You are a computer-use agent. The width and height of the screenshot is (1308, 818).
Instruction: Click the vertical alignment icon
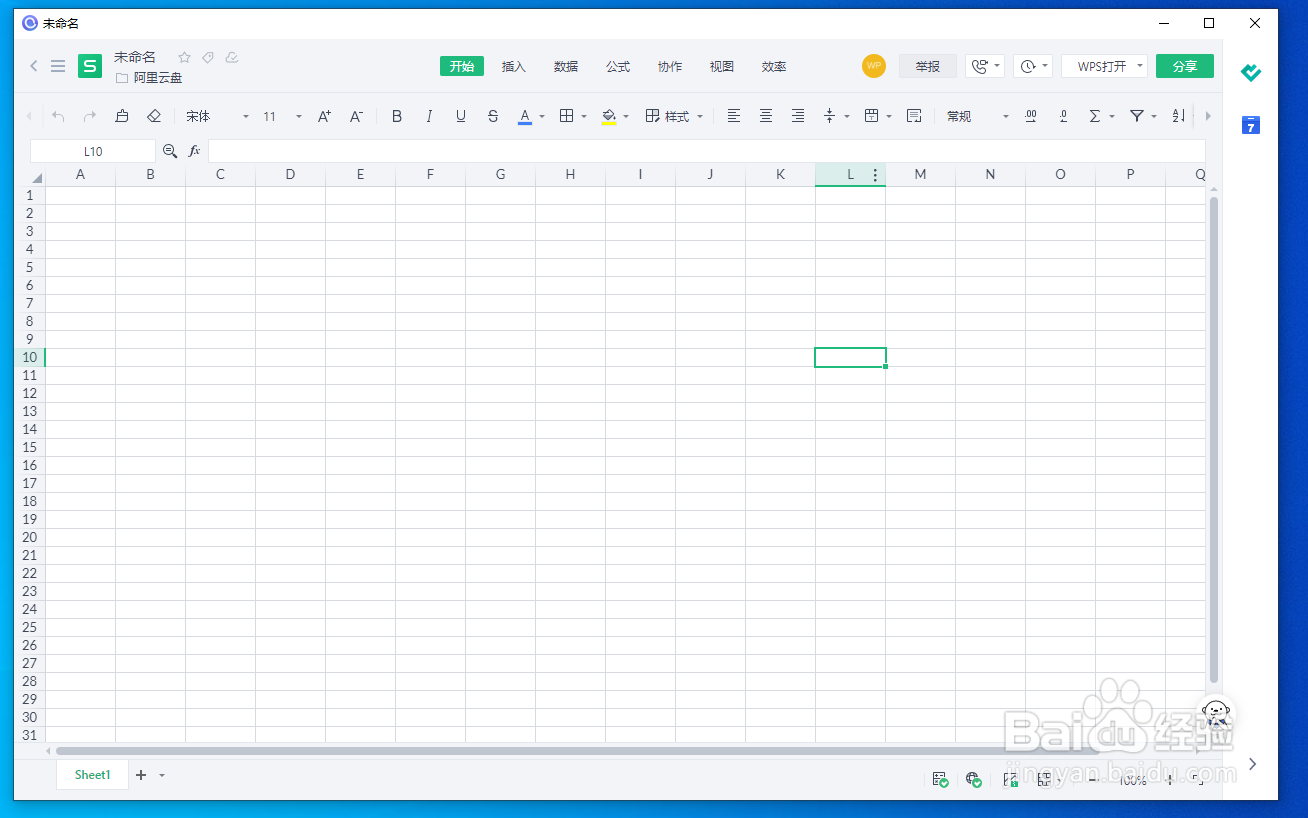tap(829, 116)
